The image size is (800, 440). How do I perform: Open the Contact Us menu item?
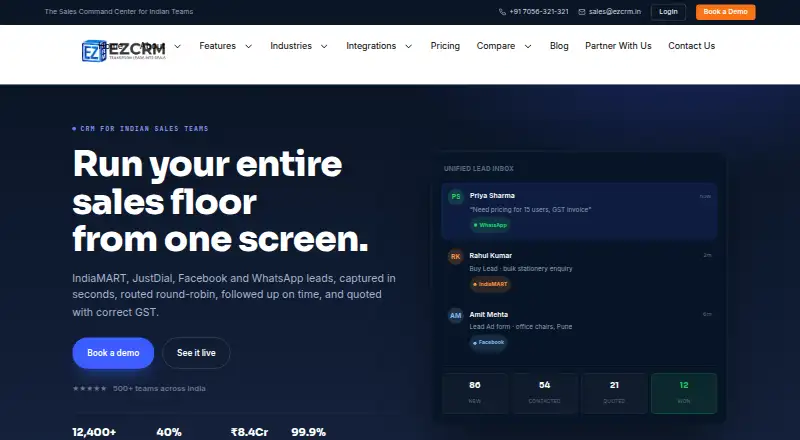click(x=691, y=46)
